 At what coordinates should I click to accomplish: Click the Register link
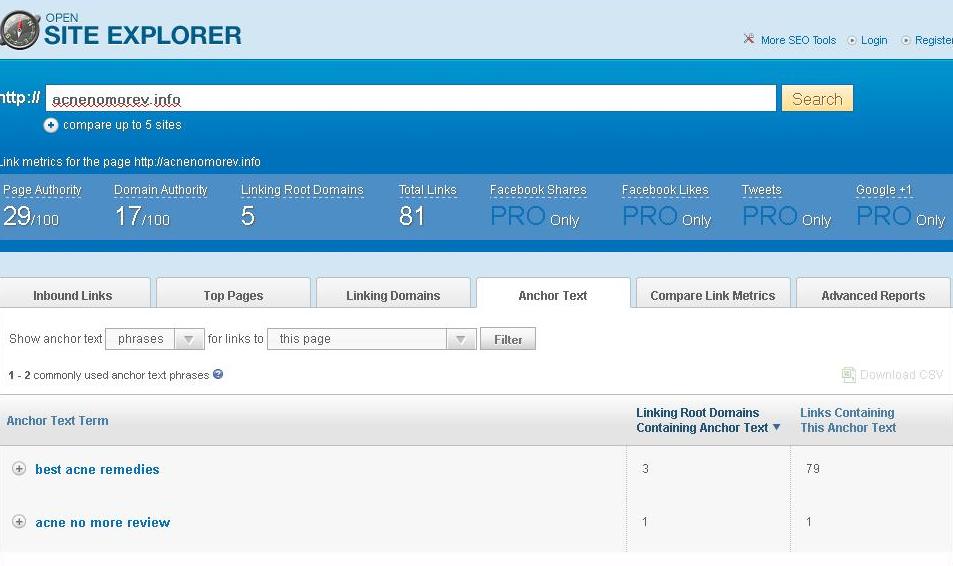934,40
